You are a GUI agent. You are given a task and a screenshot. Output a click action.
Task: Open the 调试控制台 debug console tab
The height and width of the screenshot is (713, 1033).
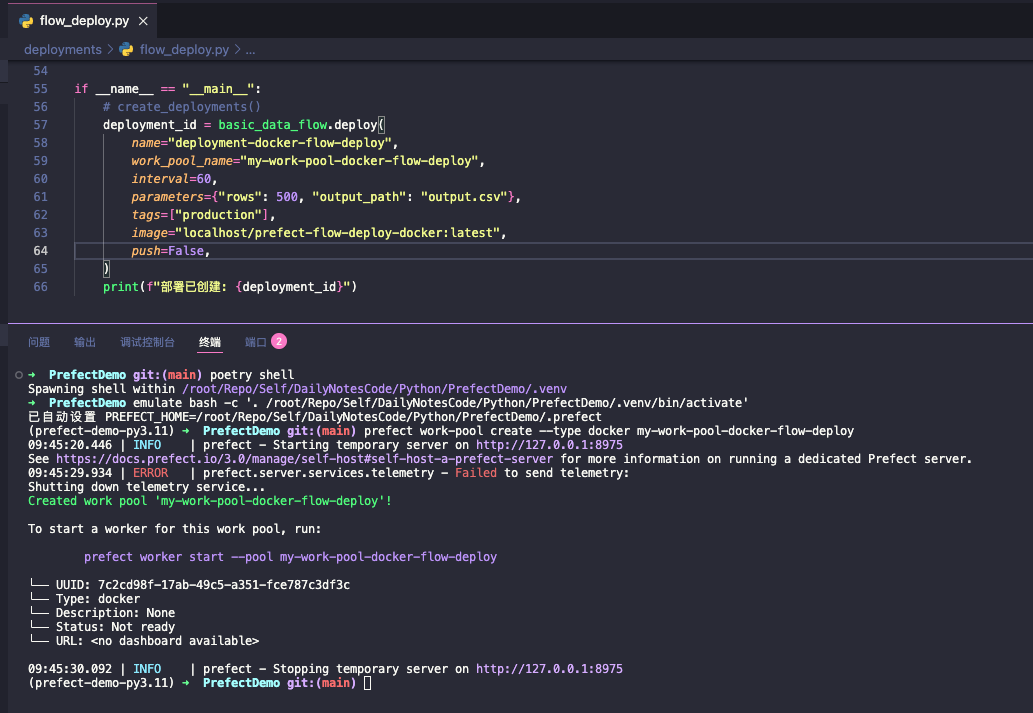pyautogui.click(x=148, y=342)
